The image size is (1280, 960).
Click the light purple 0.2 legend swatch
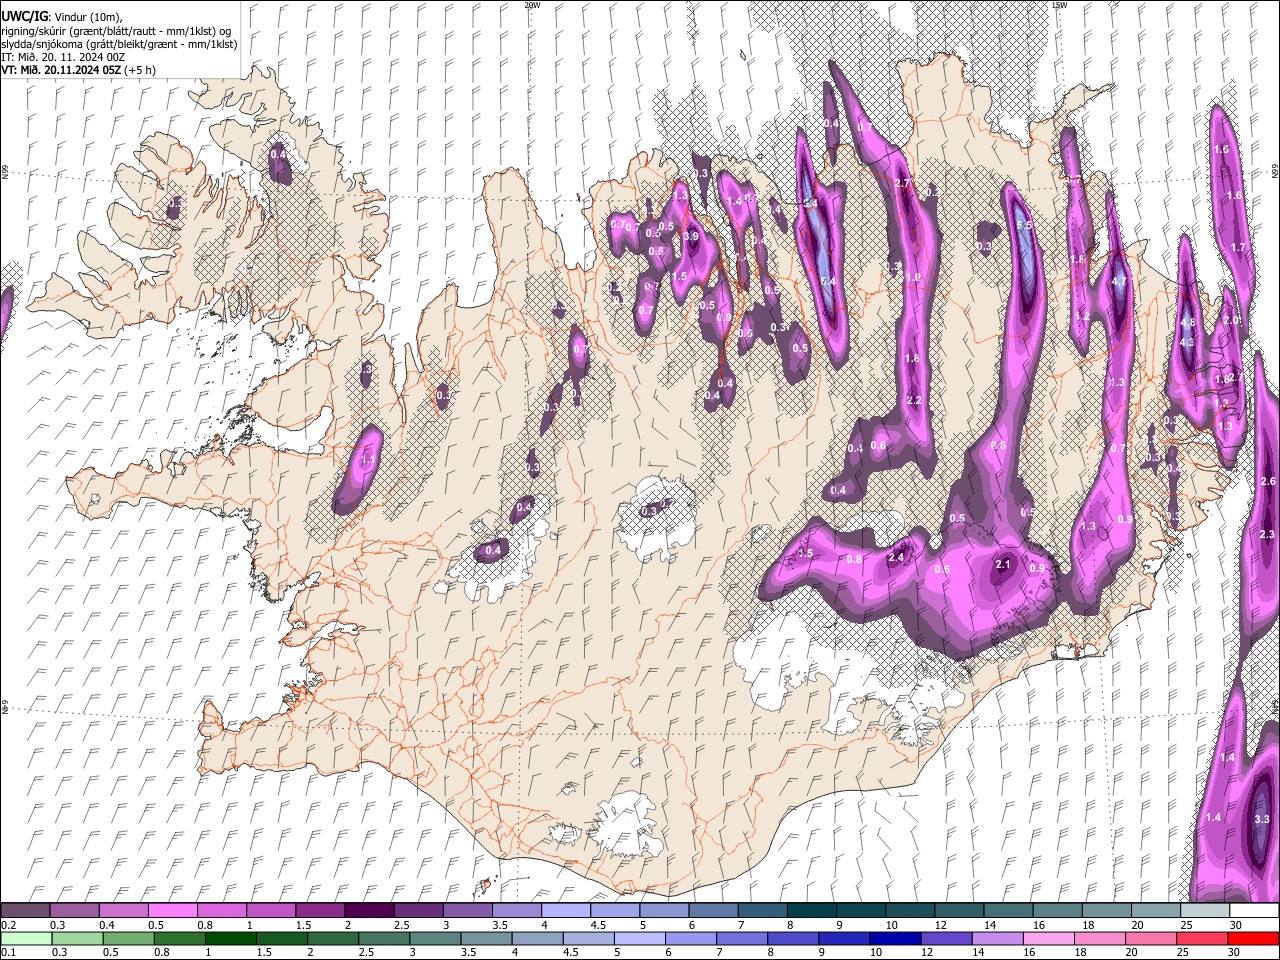25,911
